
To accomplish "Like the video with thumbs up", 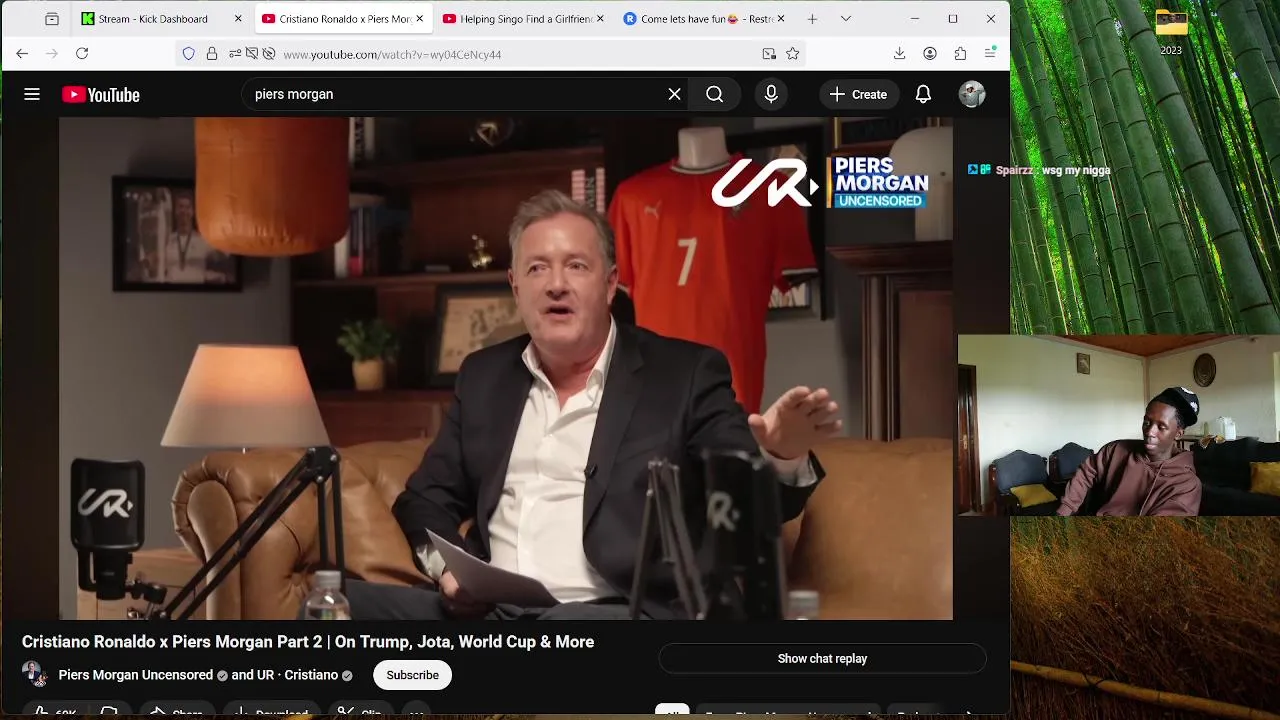I will tap(53, 712).
